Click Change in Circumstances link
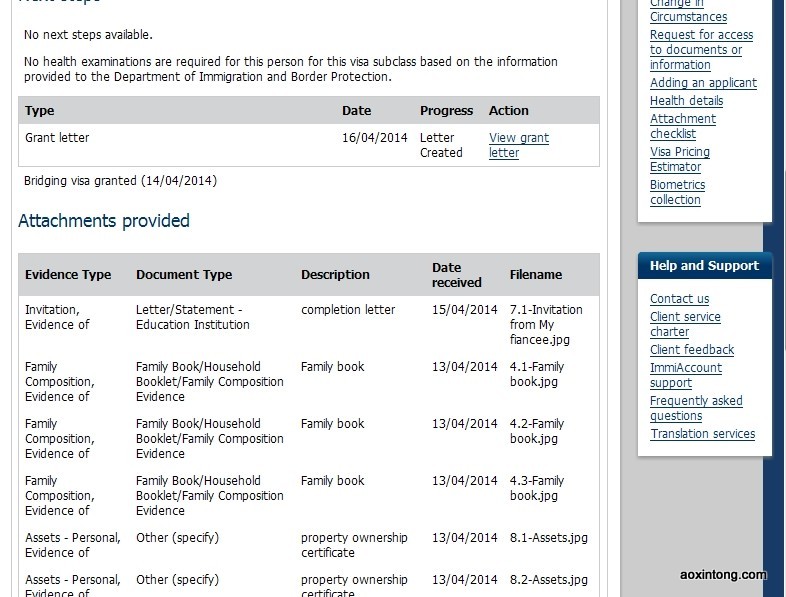786x597 pixels. [x=688, y=11]
